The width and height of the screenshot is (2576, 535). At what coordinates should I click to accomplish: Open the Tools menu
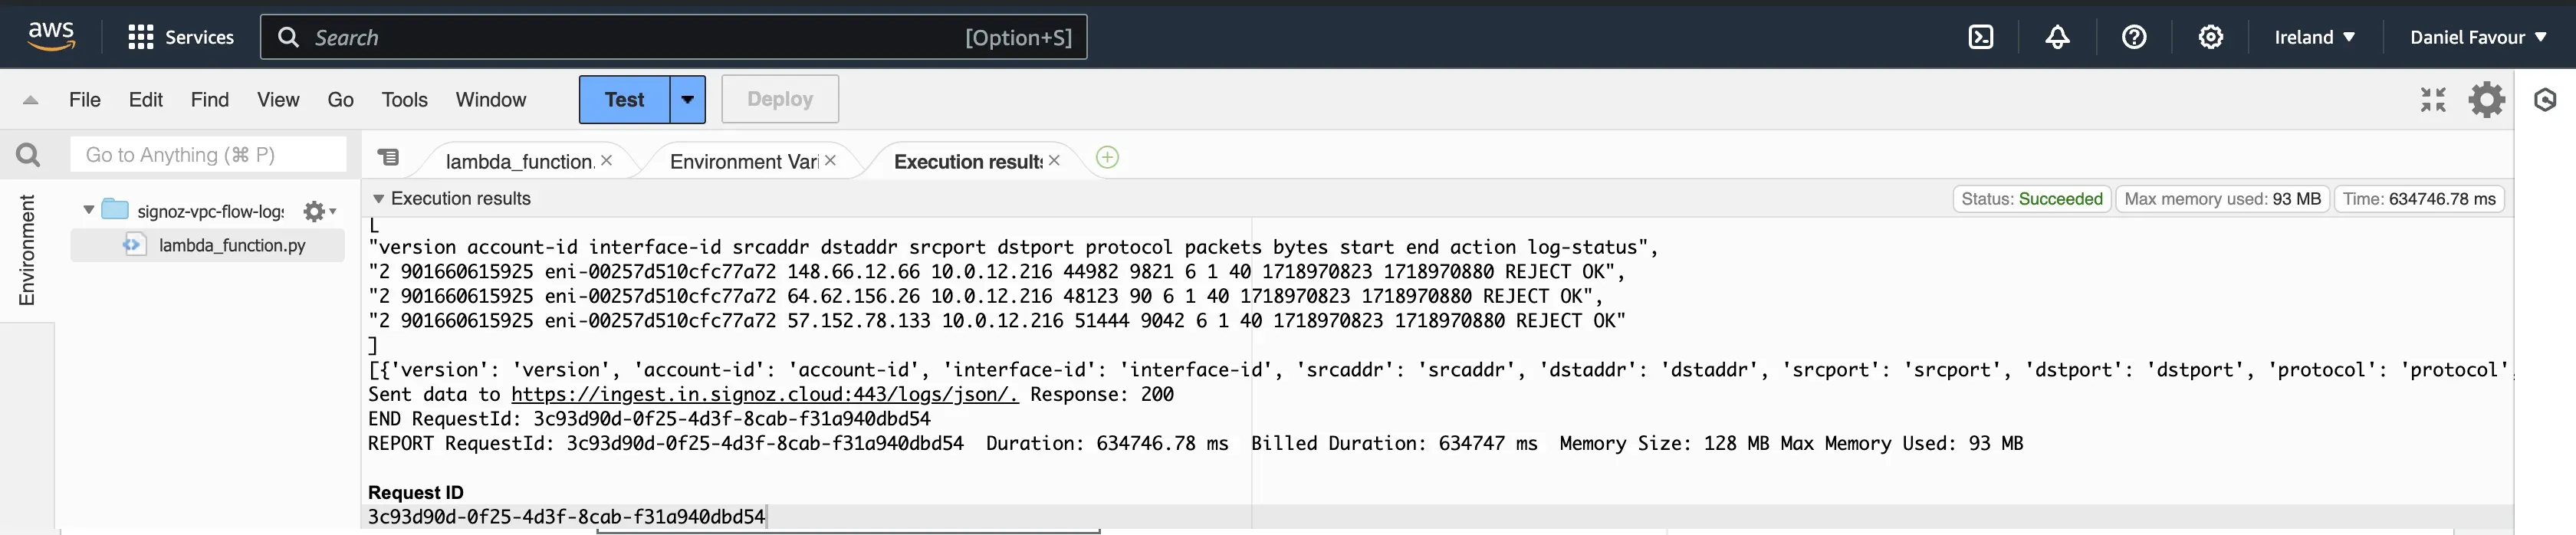coord(404,99)
